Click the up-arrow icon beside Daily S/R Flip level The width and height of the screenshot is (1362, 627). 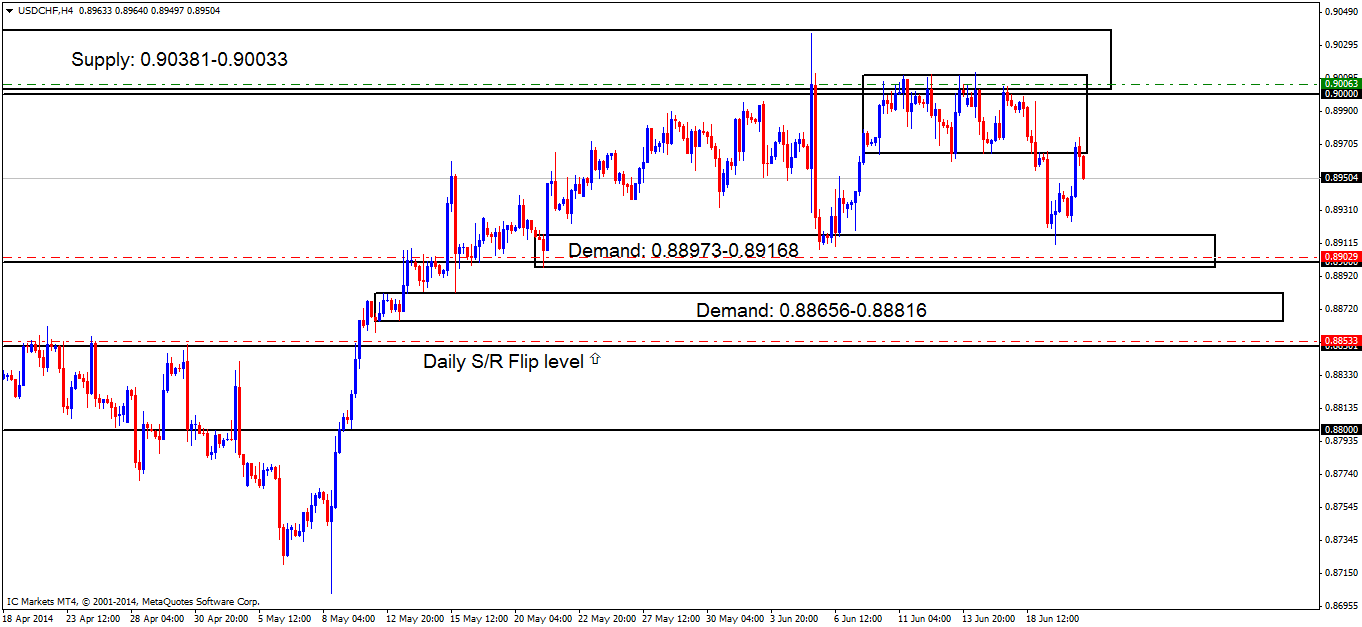coord(595,359)
